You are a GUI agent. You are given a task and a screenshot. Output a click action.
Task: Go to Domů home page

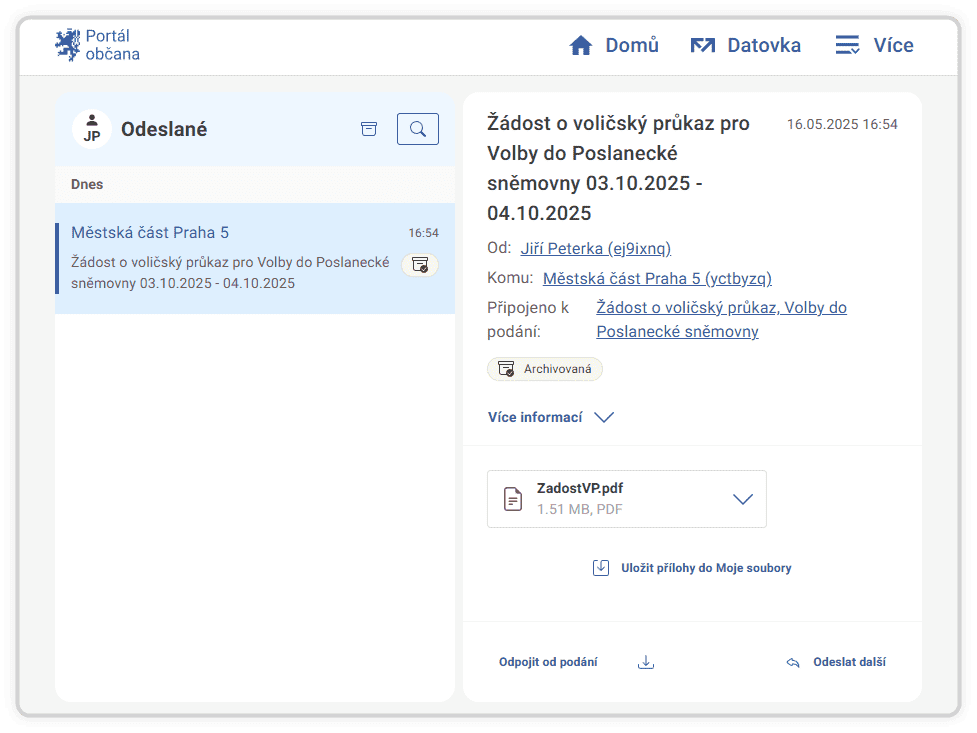[x=614, y=45]
